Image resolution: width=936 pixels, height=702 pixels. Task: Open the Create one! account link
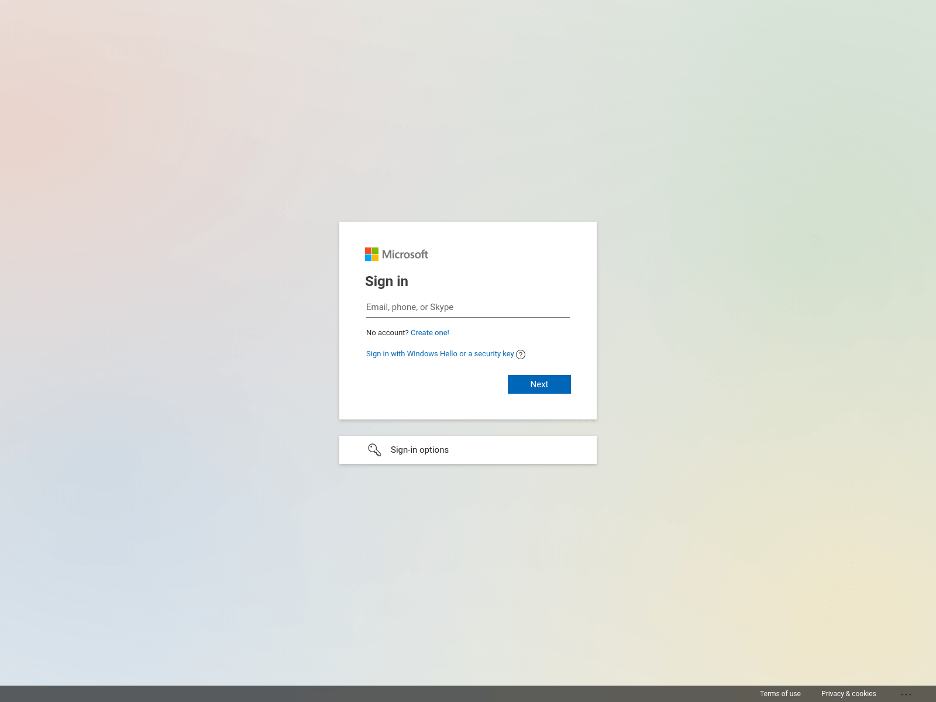430,332
